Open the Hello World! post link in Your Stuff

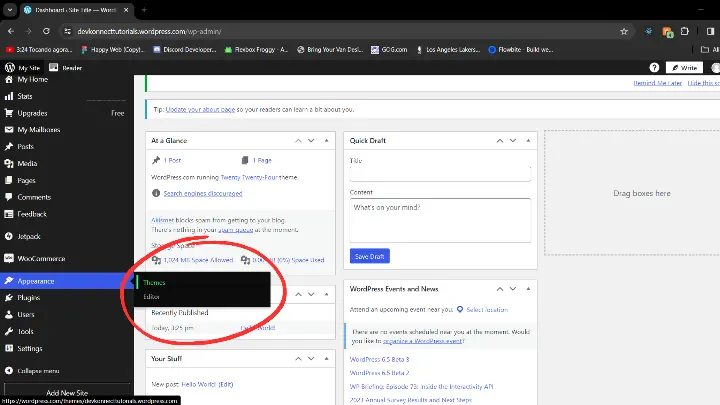[x=199, y=384]
